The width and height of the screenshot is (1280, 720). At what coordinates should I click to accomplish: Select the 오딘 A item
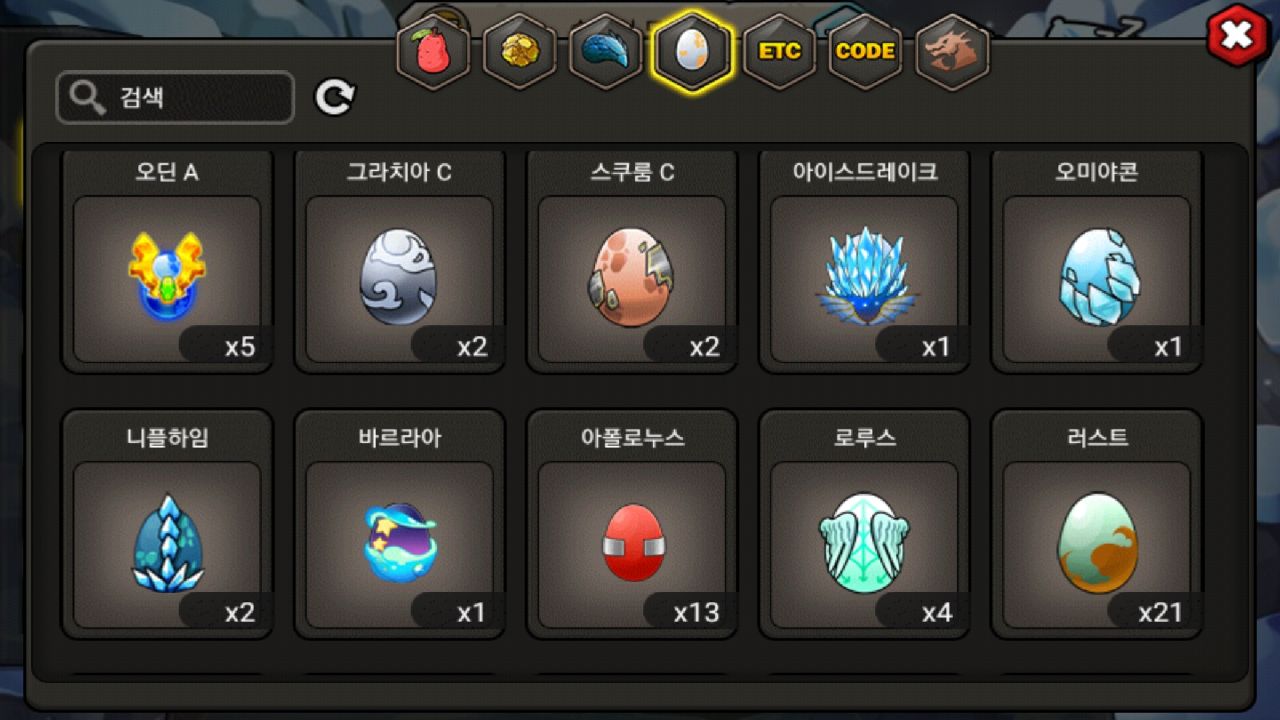point(167,262)
